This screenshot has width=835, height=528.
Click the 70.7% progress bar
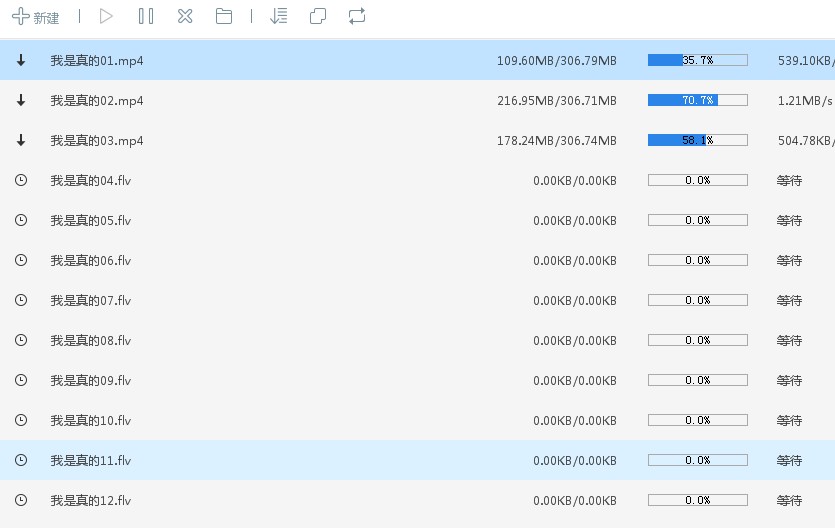(698, 100)
